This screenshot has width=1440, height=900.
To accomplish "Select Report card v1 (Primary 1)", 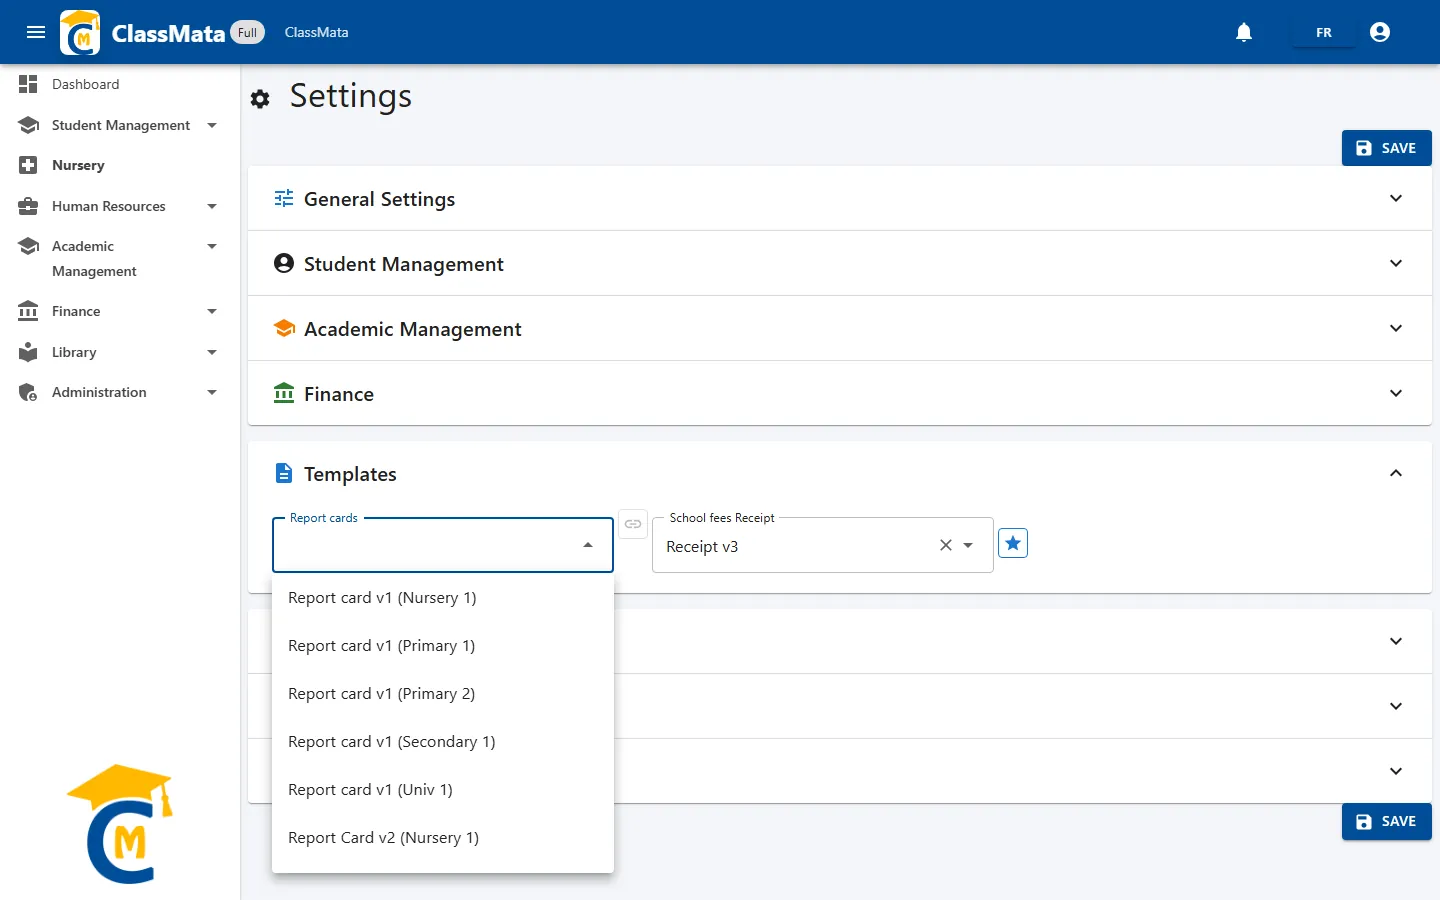I will (443, 646).
